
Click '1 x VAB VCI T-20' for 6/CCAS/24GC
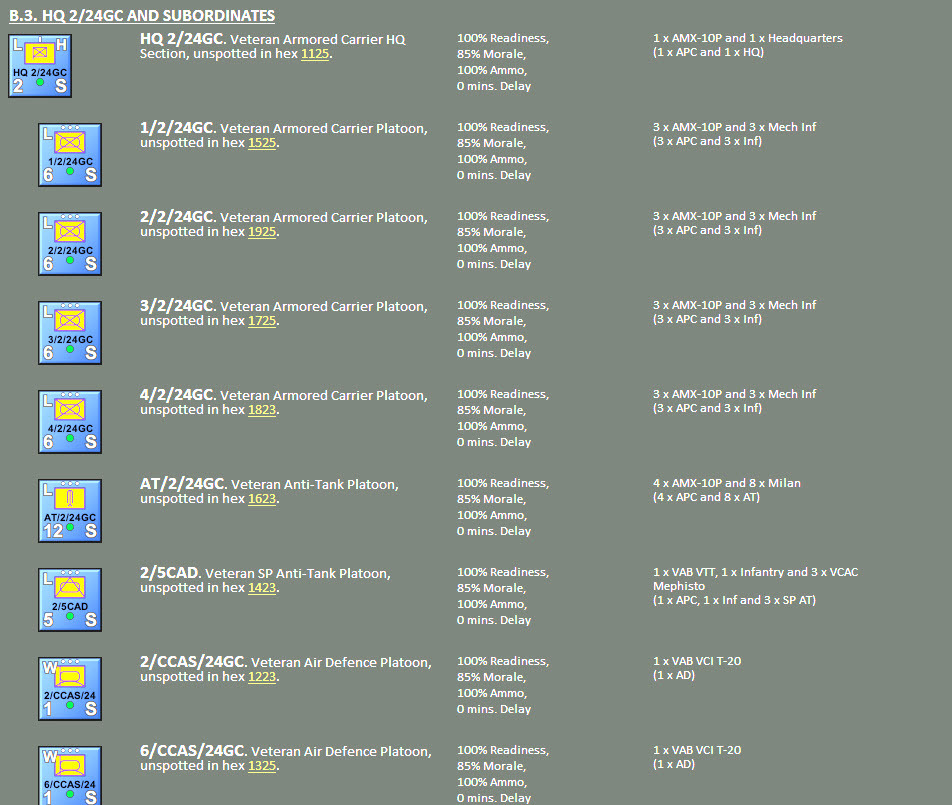(697, 750)
